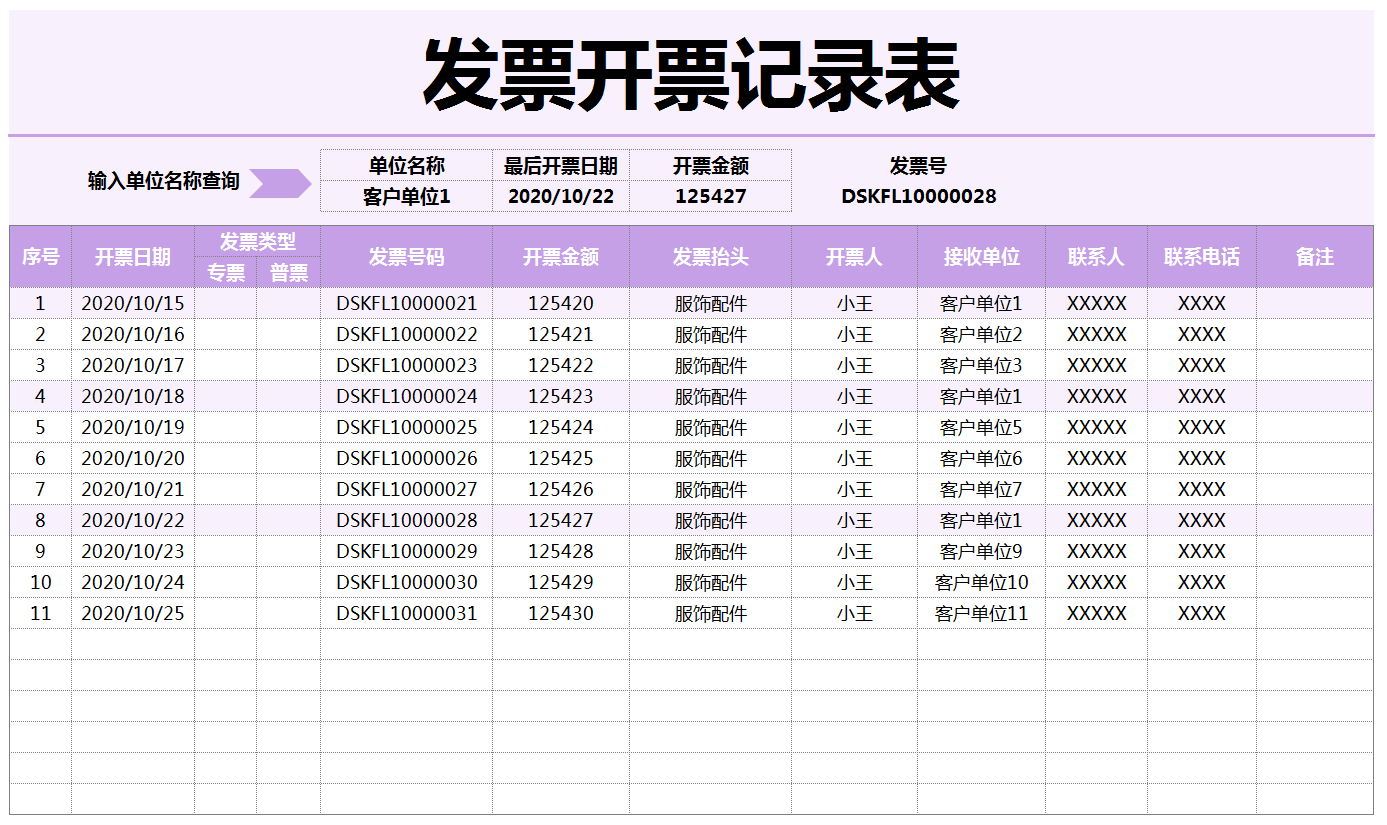
Task: Select amount cell 125420
Action: (x=561, y=303)
